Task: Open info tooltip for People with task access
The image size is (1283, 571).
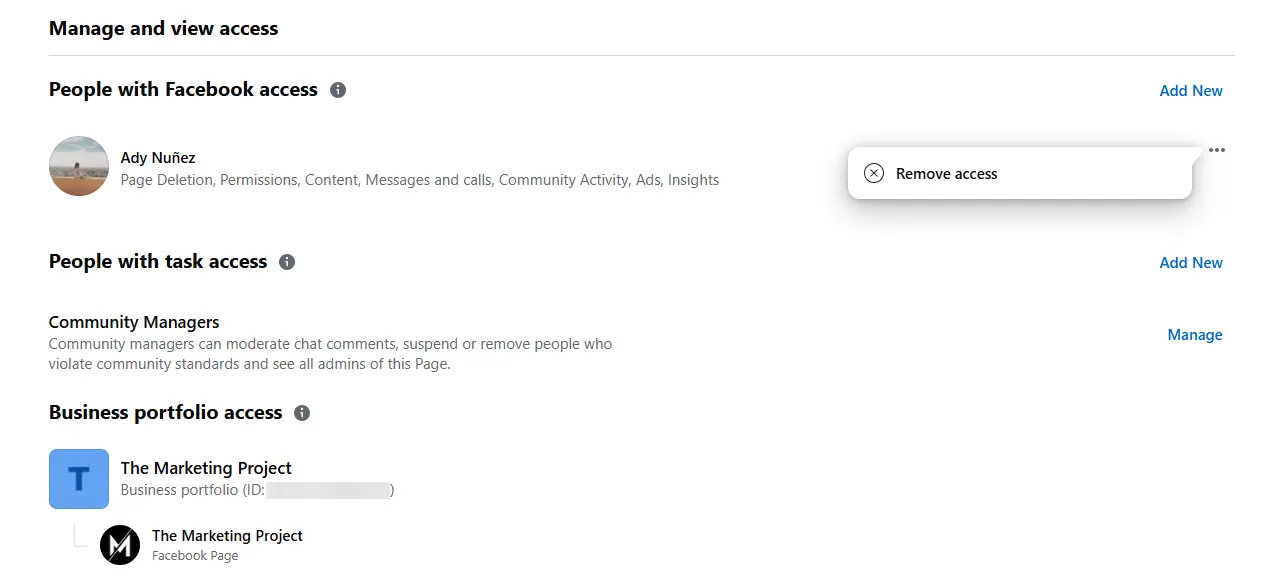Action: point(287,262)
